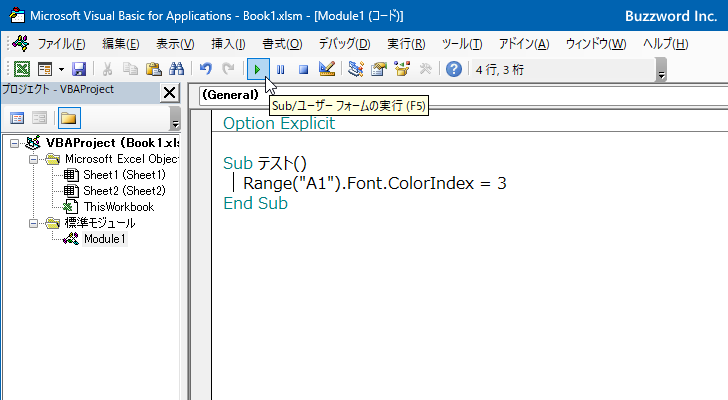Open the ウィンドウ(W) menu

pos(596,44)
